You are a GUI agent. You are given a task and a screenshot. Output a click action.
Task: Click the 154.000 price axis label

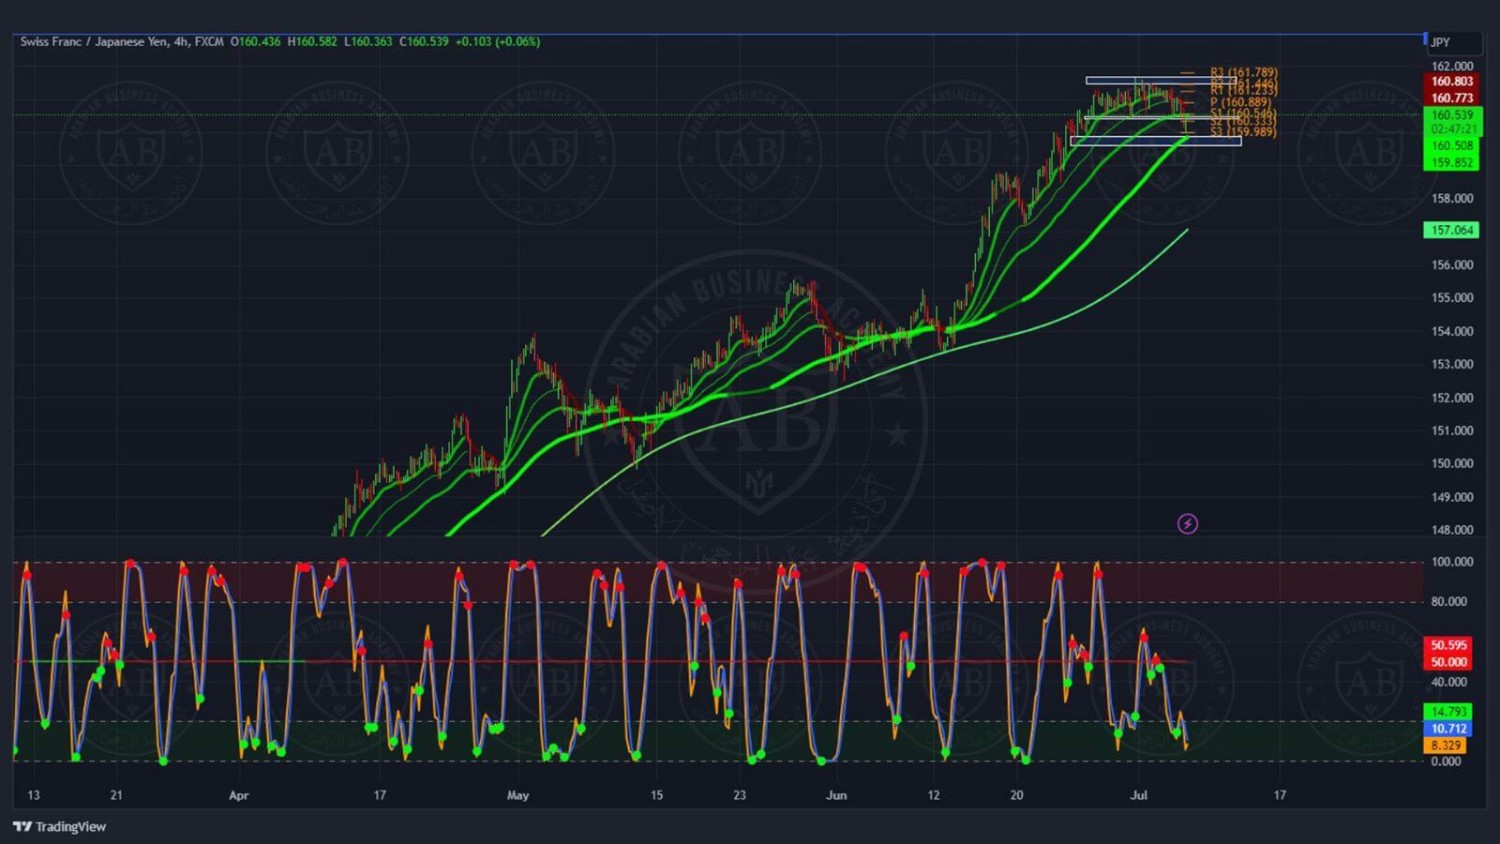[1452, 331]
